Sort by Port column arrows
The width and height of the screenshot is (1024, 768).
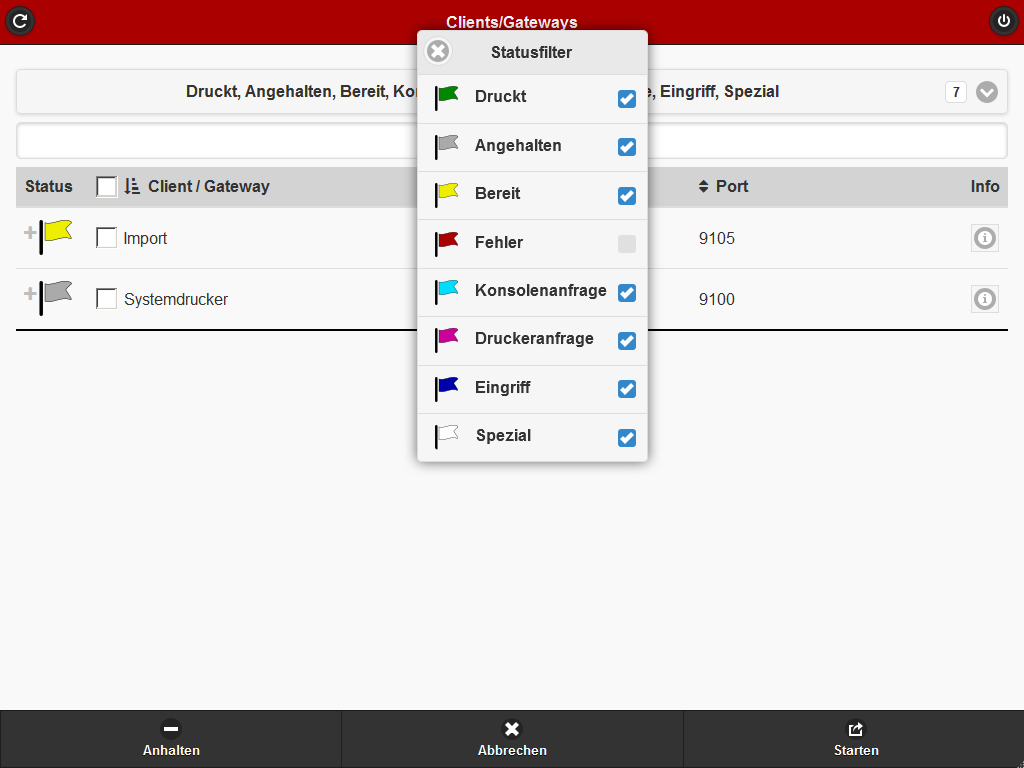(703, 186)
